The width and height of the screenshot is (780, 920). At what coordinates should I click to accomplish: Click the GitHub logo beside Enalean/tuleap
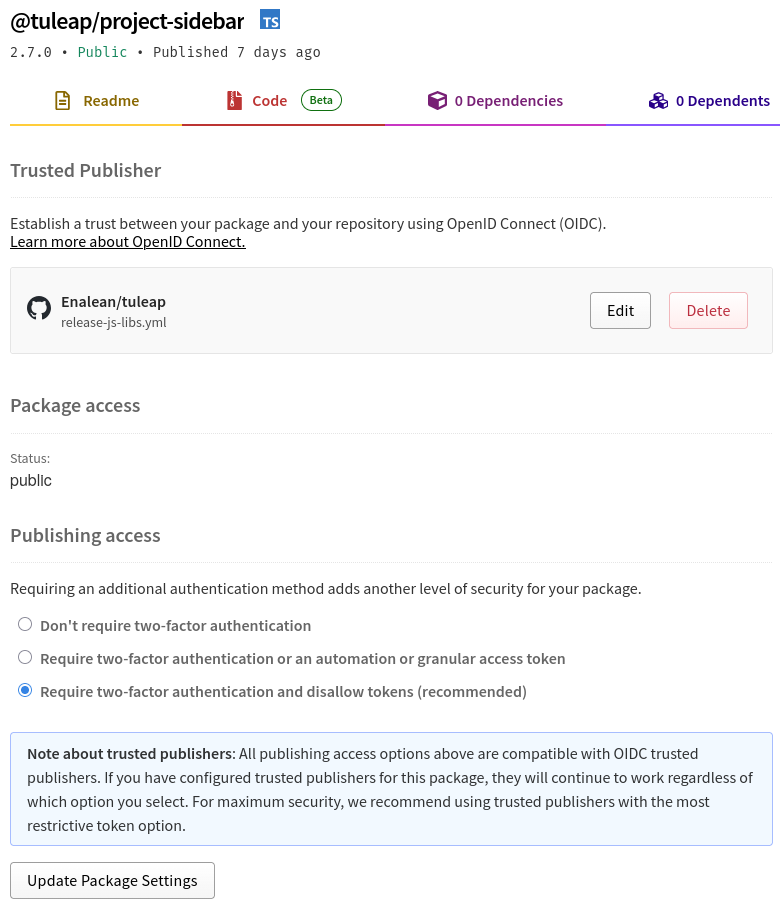click(39, 308)
